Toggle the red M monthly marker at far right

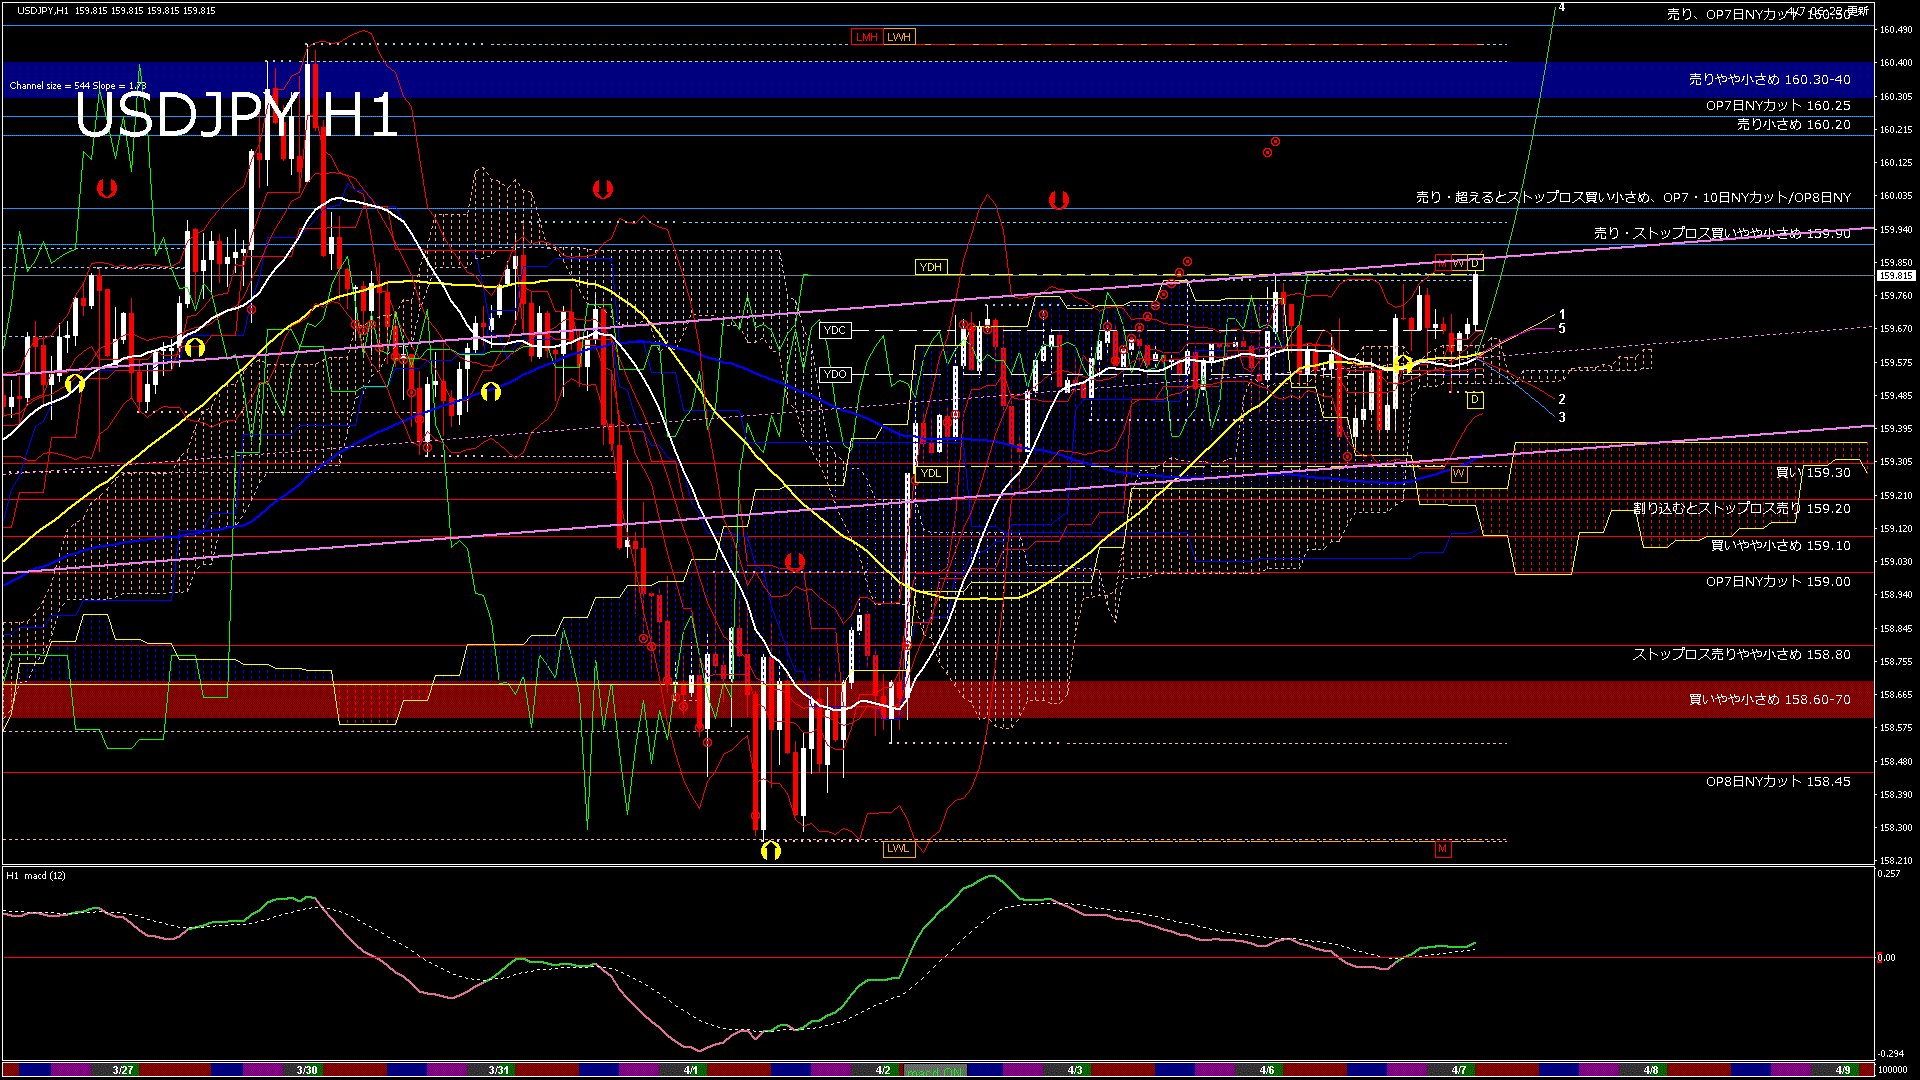coord(1444,848)
